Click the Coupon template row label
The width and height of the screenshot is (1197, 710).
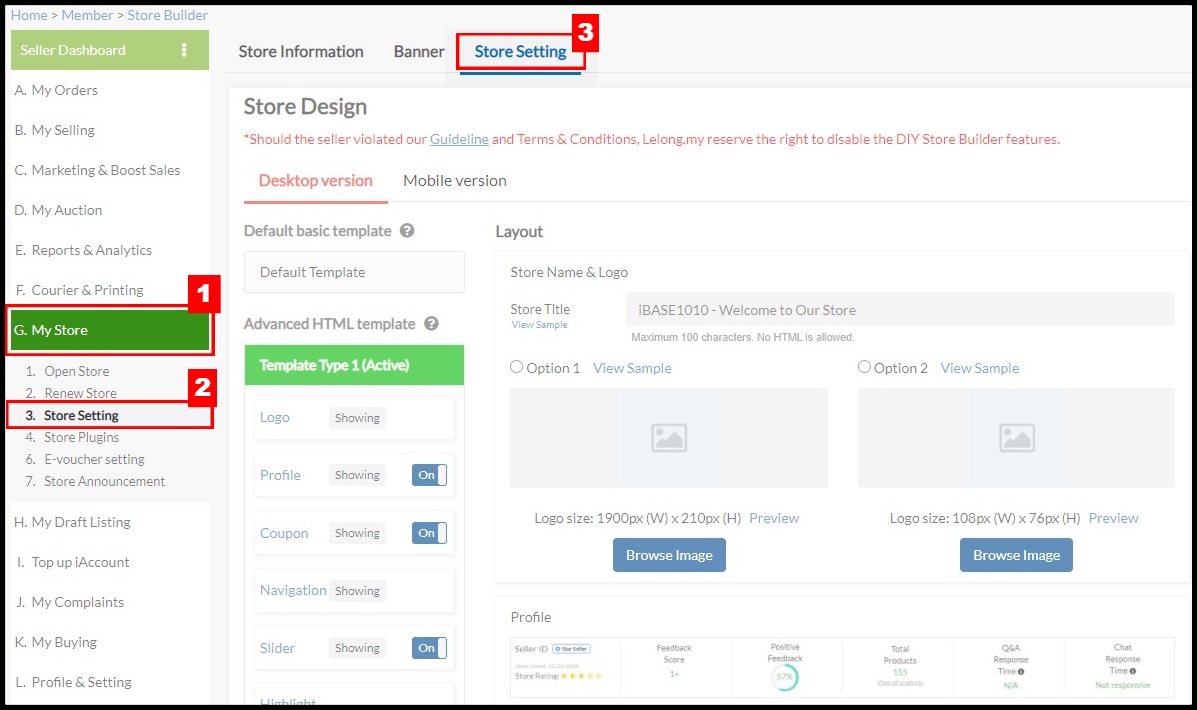(x=284, y=533)
